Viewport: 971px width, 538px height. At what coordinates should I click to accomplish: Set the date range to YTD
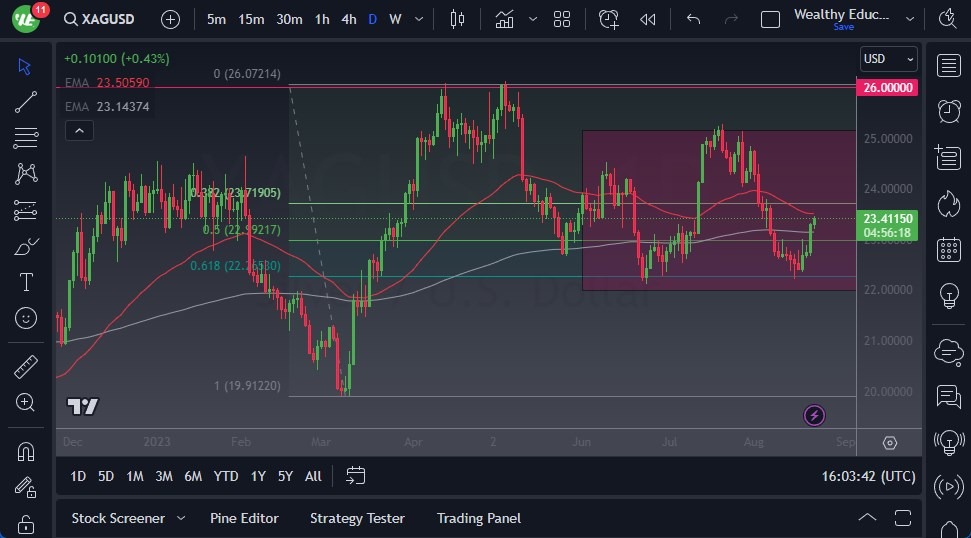[226, 476]
